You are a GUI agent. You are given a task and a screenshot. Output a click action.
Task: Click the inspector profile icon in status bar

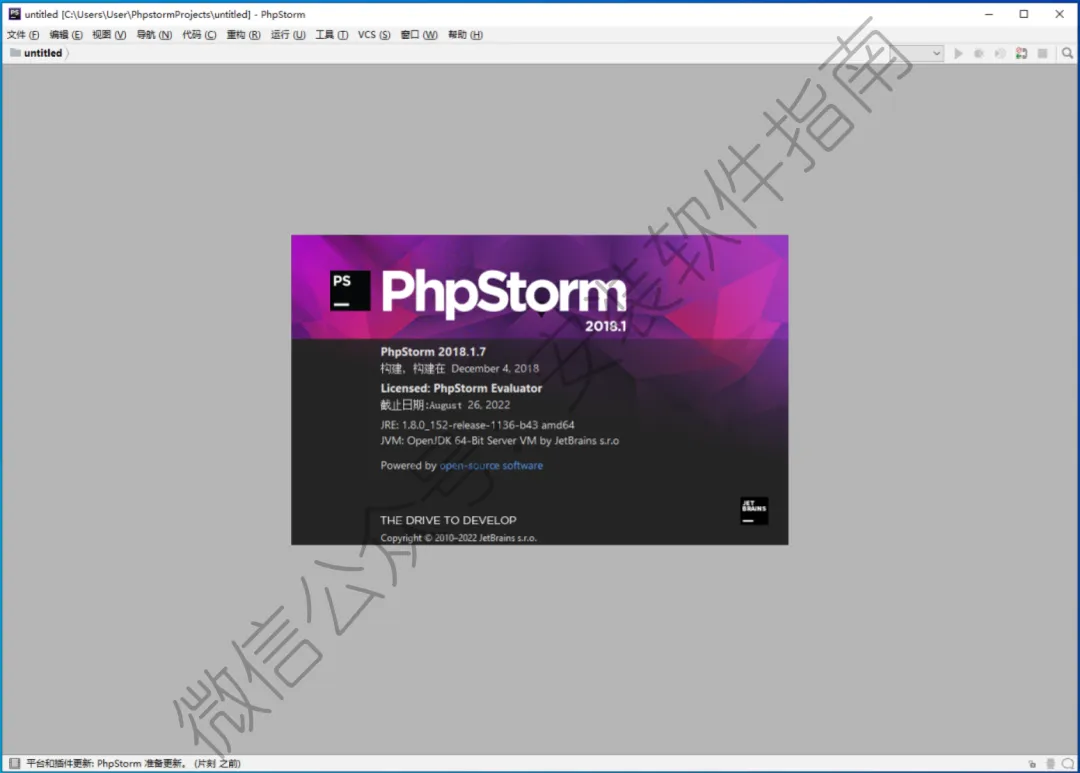(1050, 763)
